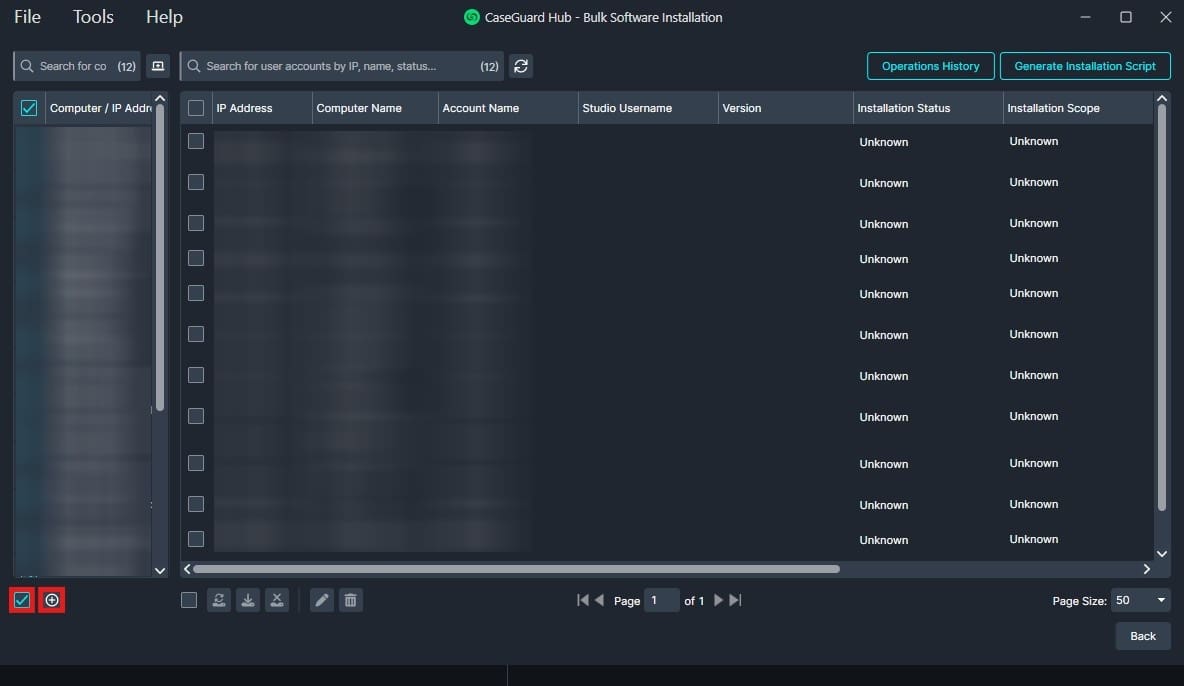Screen dimensions: 1184x686
Task: Click the uninstall icon in bottom toolbar
Action: tap(277, 600)
